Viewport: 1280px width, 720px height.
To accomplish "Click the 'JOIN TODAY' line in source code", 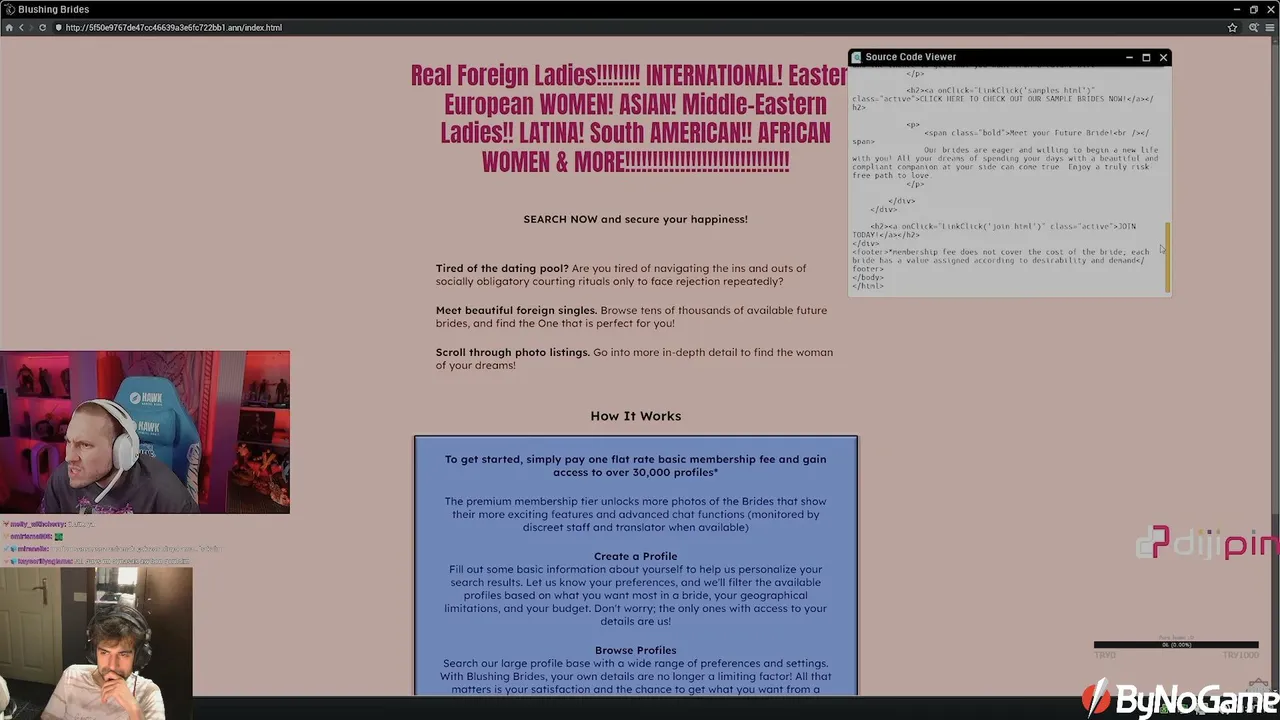I will click(x=994, y=230).
